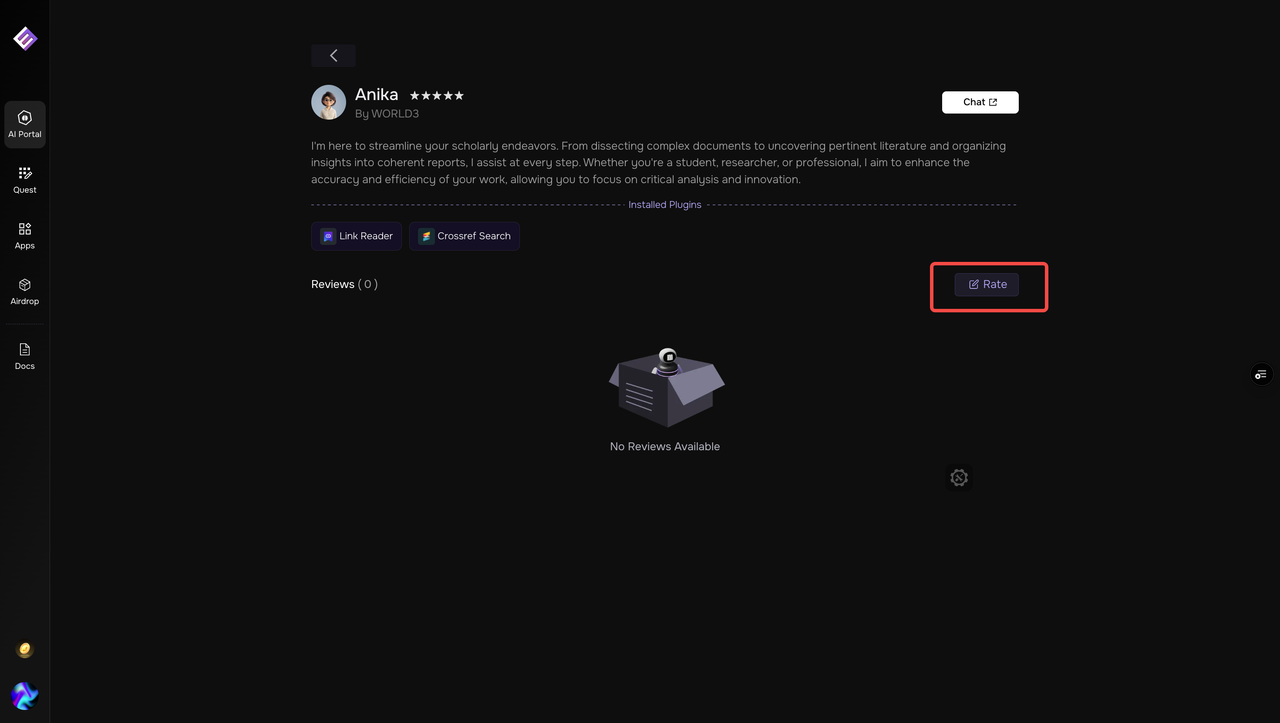This screenshot has height=723, width=1280.
Task: Click the empty box illustration
Action: click(x=666, y=388)
